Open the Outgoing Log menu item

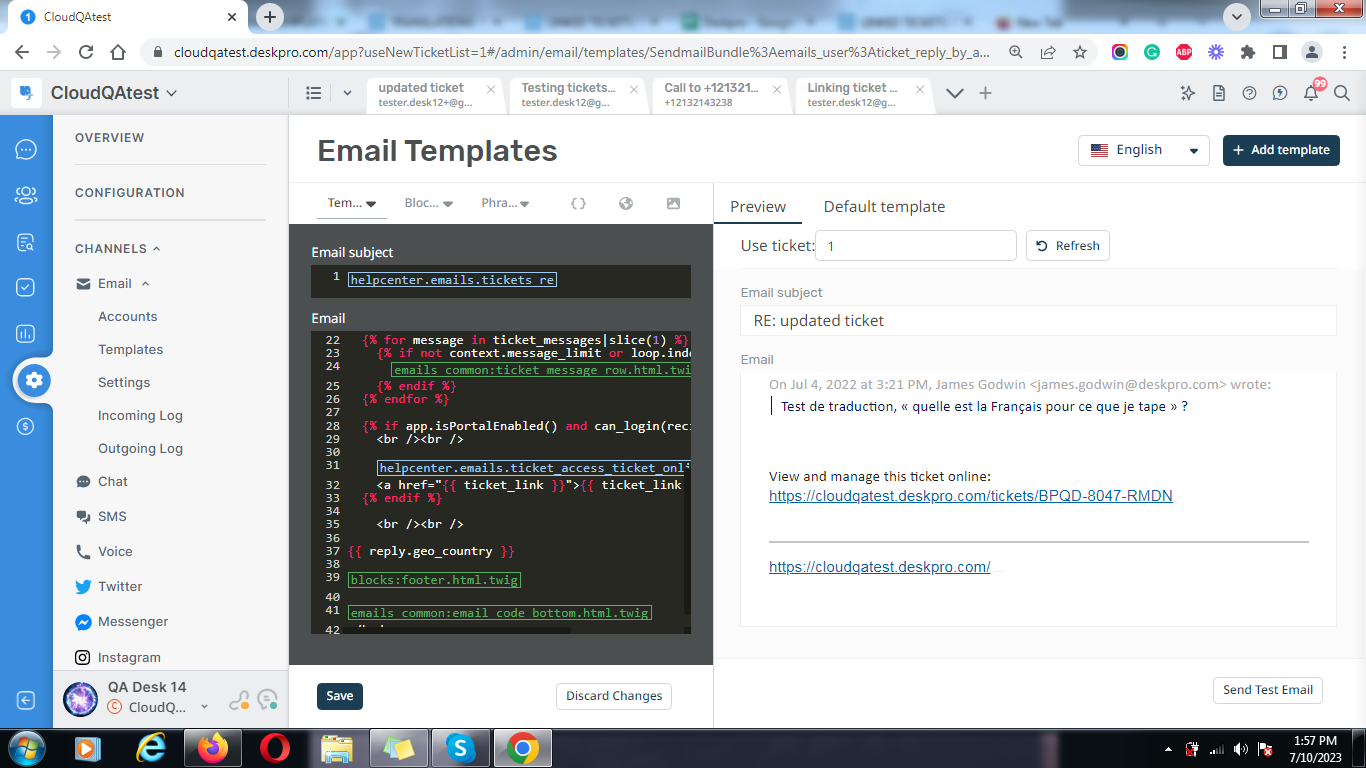(x=140, y=448)
